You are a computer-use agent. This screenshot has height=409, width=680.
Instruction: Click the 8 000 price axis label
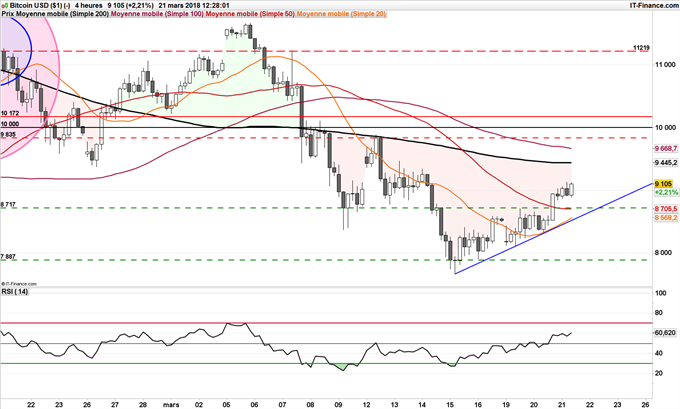pyautogui.click(x=665, y=252)
